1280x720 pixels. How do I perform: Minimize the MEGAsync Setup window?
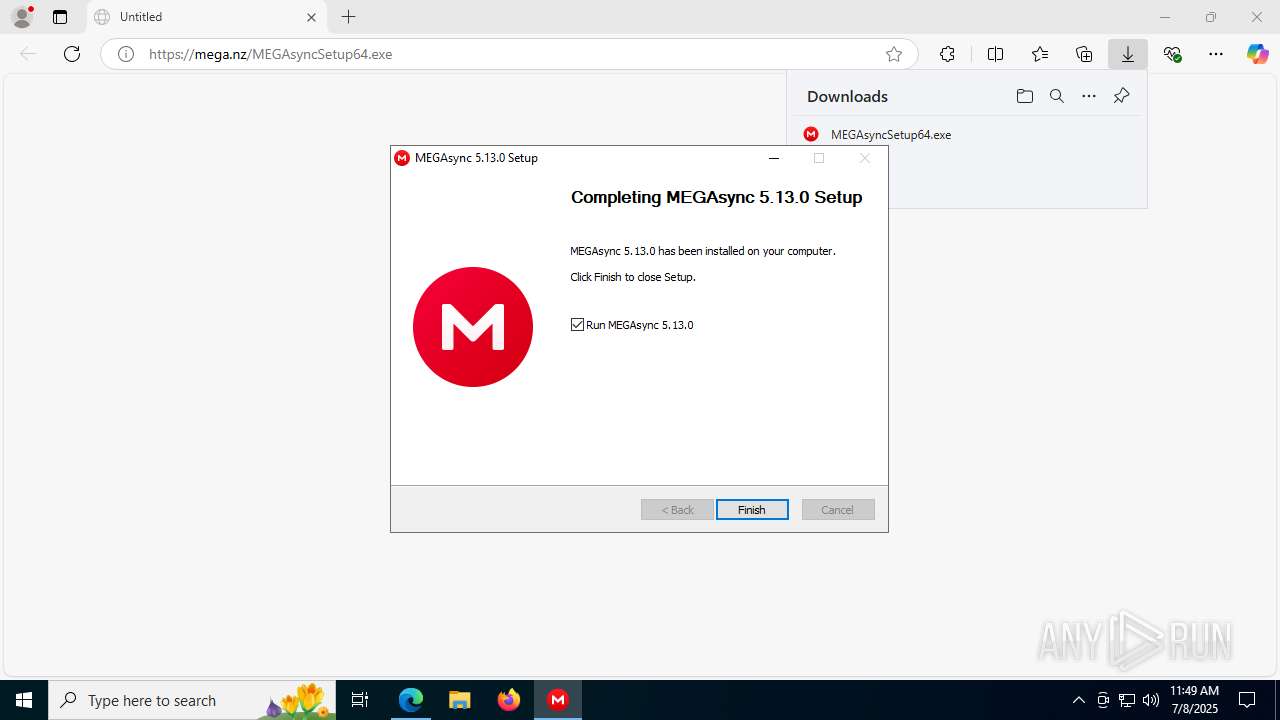coord(773,158)
